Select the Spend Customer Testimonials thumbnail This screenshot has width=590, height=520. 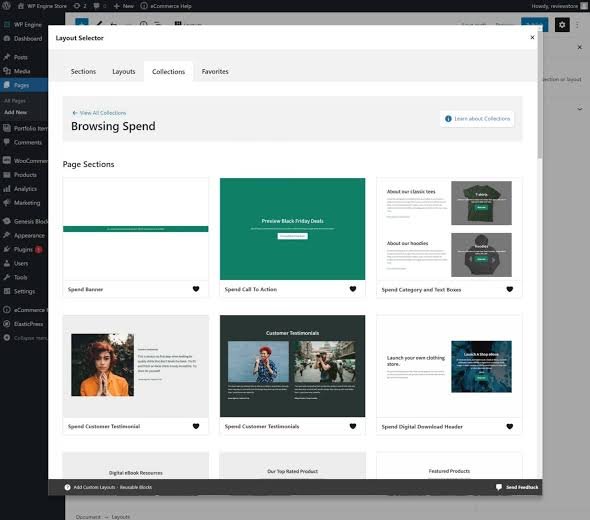click(292, 366)
